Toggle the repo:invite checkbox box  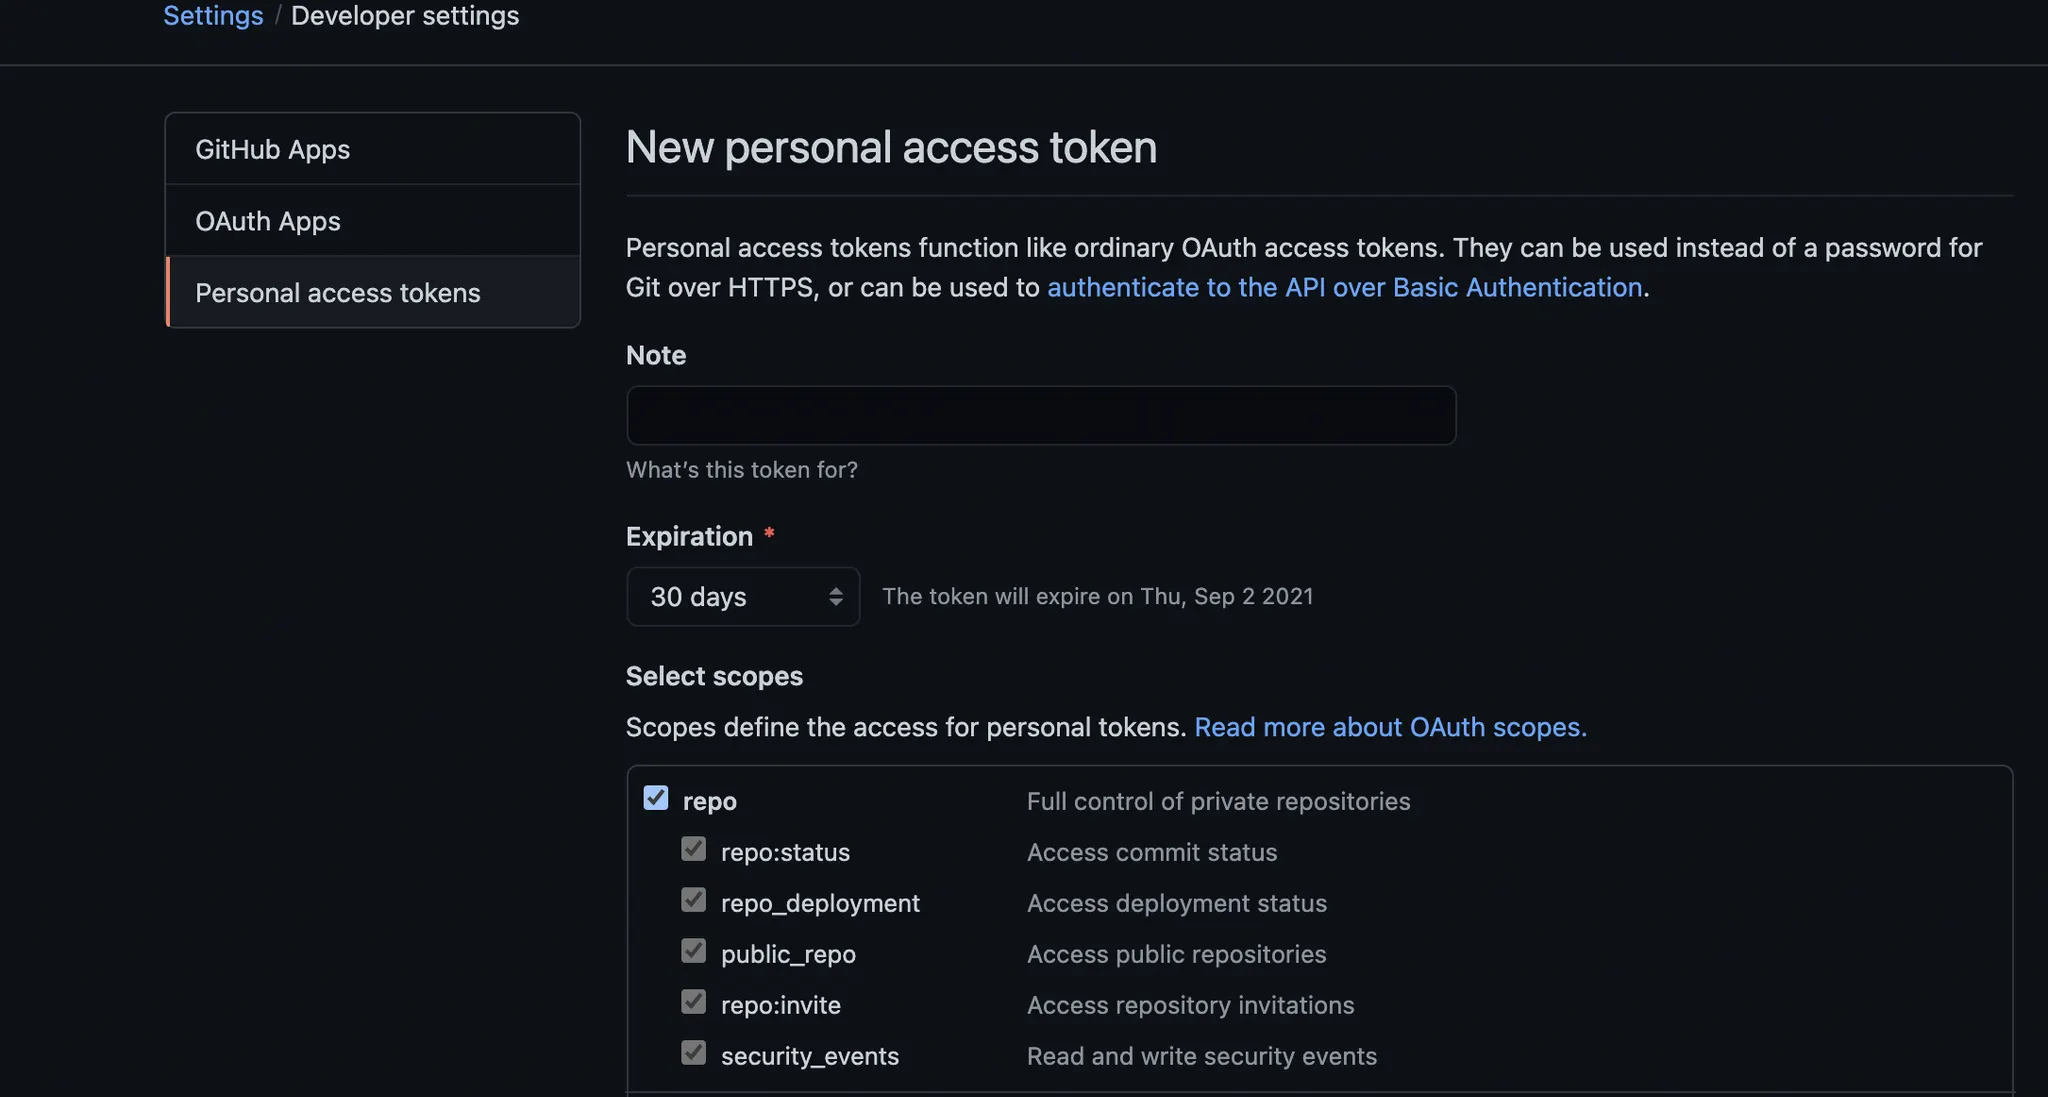pyautogui.click(x=693, y=1002)
